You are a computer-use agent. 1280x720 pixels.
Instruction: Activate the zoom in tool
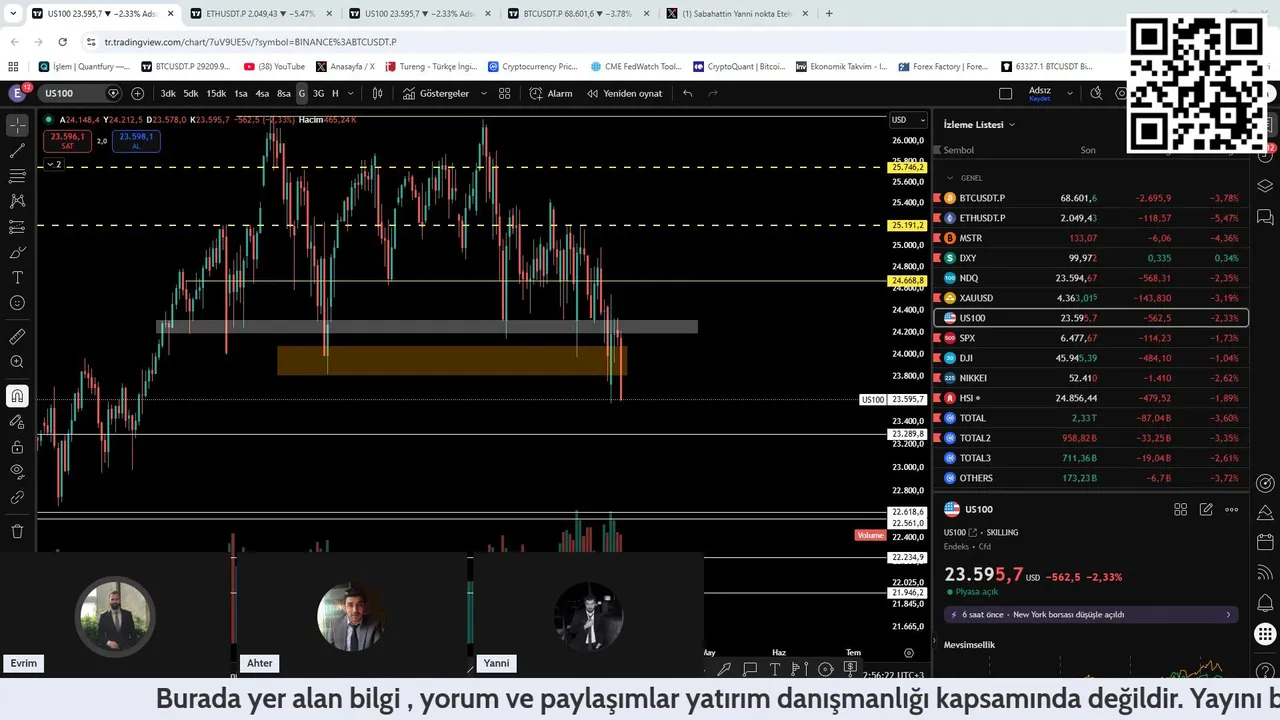(x=17, y=362)
